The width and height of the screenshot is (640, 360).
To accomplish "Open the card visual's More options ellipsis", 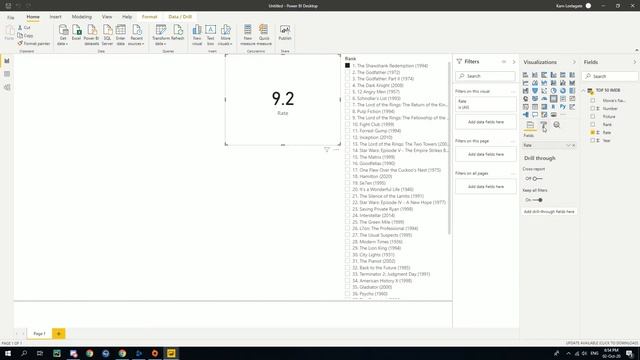I will click(x=336, y=150).
